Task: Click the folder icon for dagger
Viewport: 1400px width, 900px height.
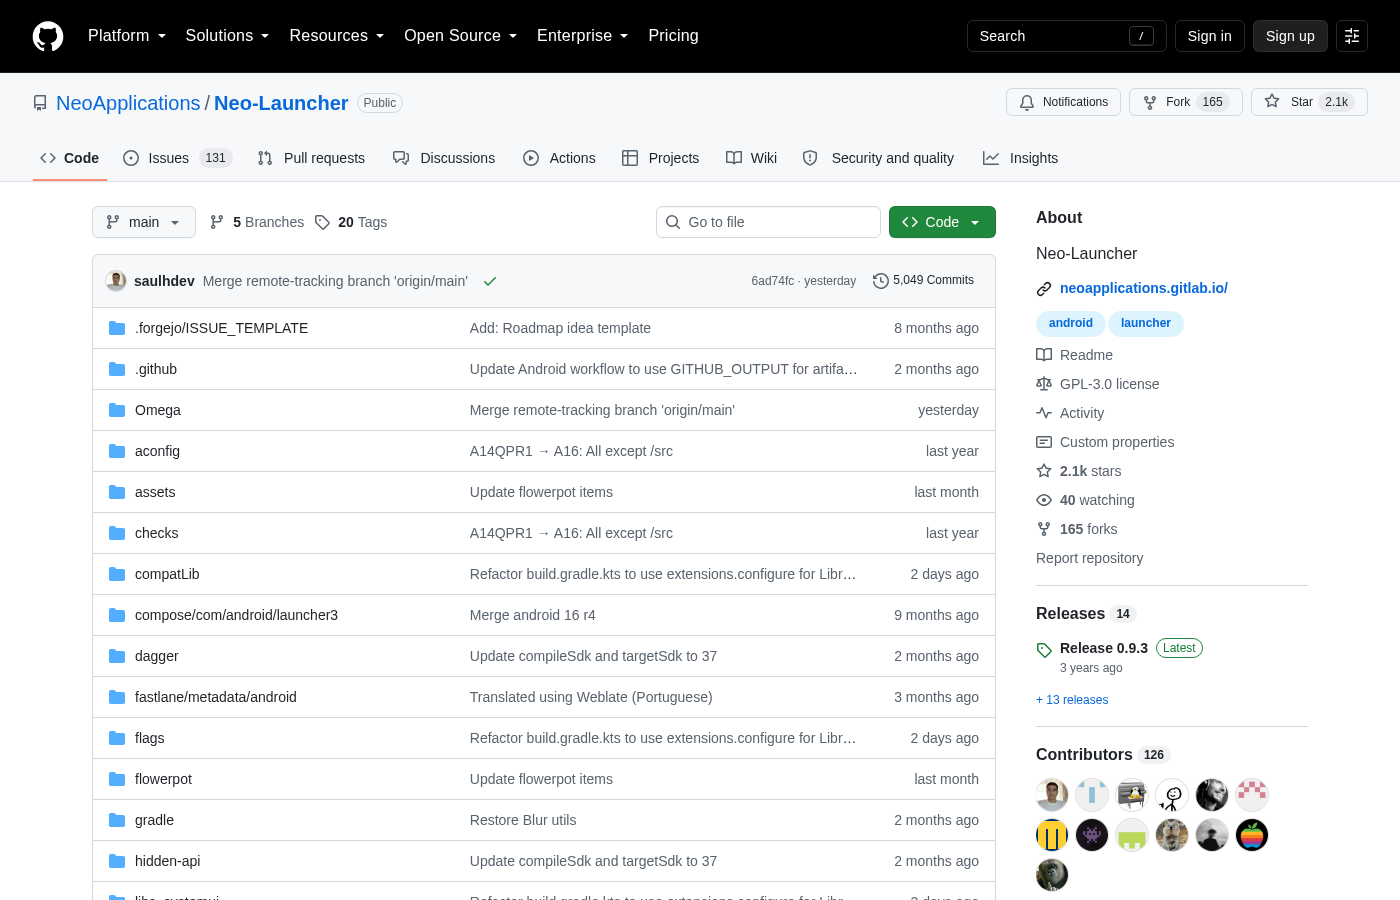Action: click(x=117, y=656)
